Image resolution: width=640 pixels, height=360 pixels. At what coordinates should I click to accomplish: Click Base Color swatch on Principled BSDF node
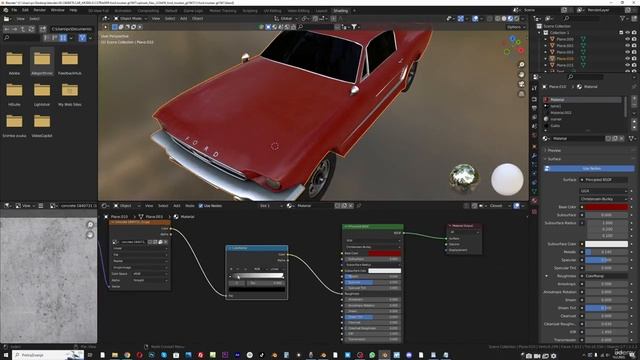click(384, 253)
